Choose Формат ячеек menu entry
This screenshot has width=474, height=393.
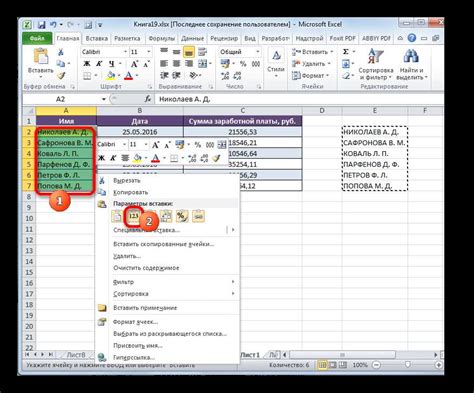[135, 322]
